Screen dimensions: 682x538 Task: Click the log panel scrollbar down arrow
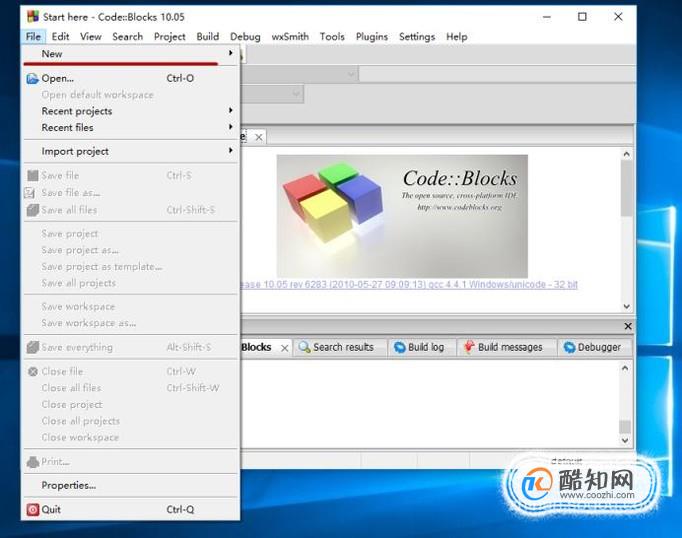[625, 440]
